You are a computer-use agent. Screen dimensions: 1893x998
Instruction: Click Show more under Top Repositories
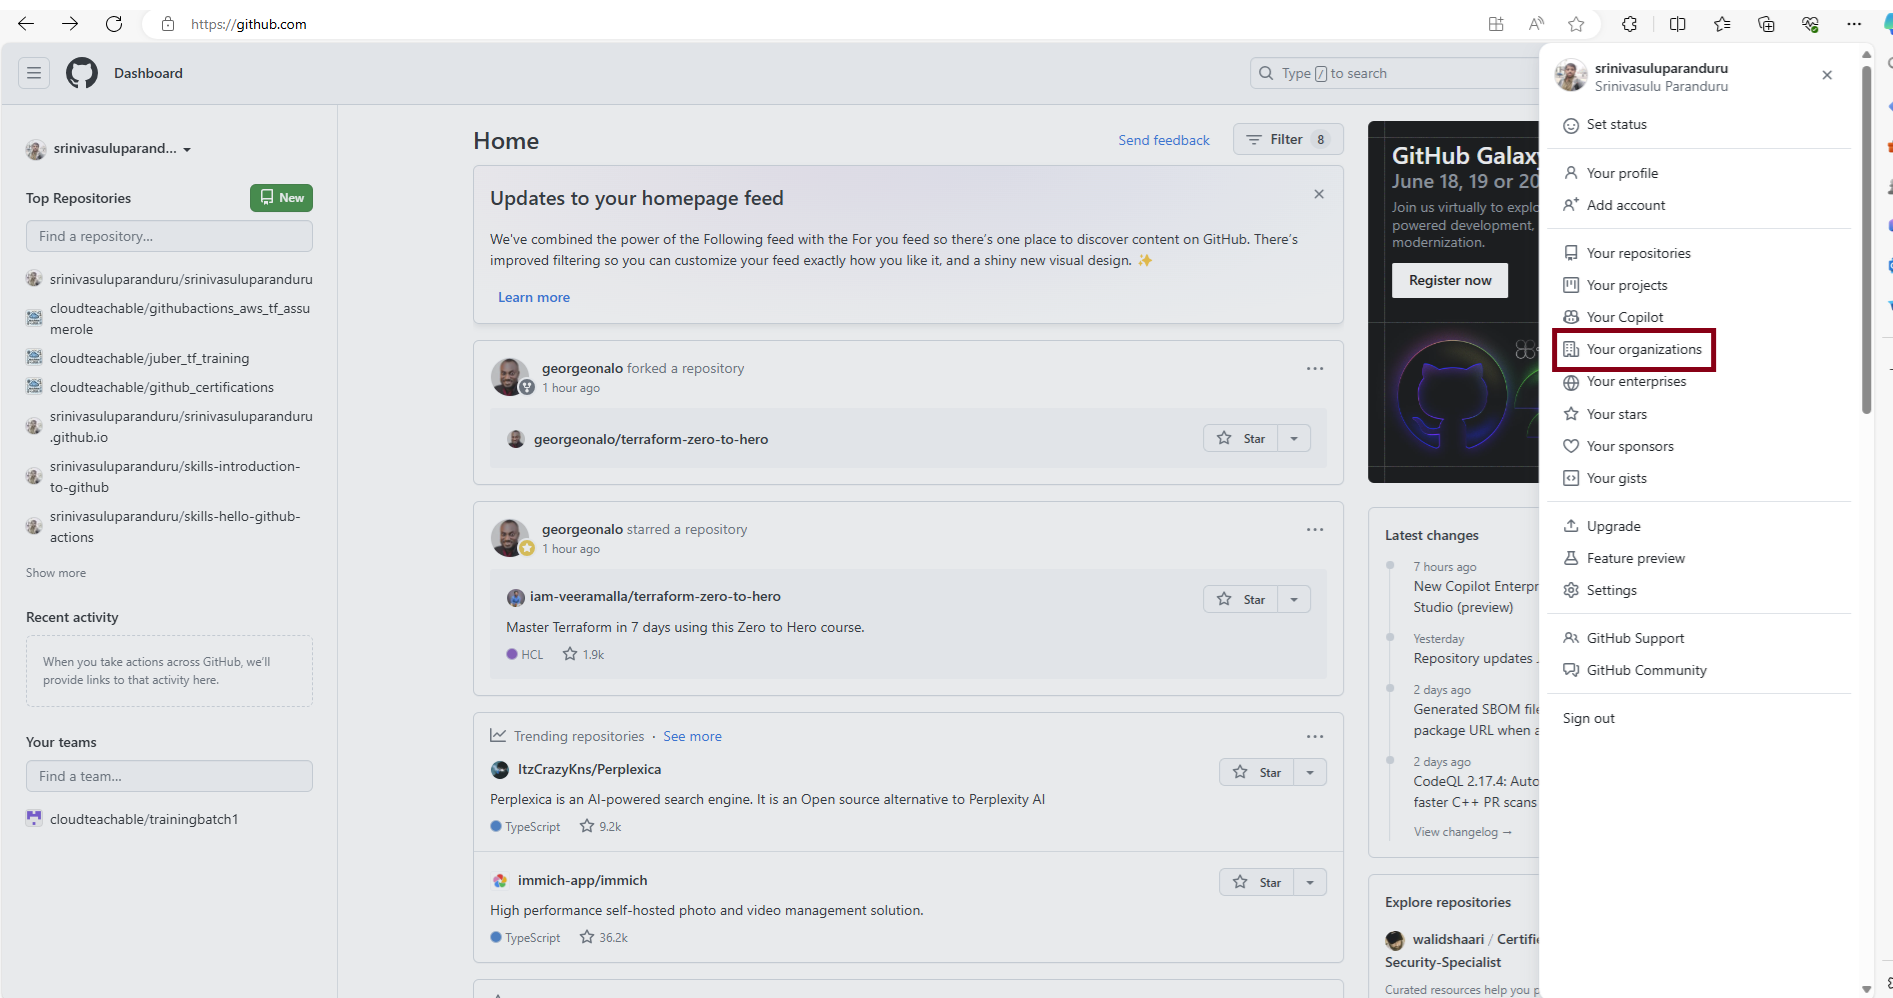point(56,573)
